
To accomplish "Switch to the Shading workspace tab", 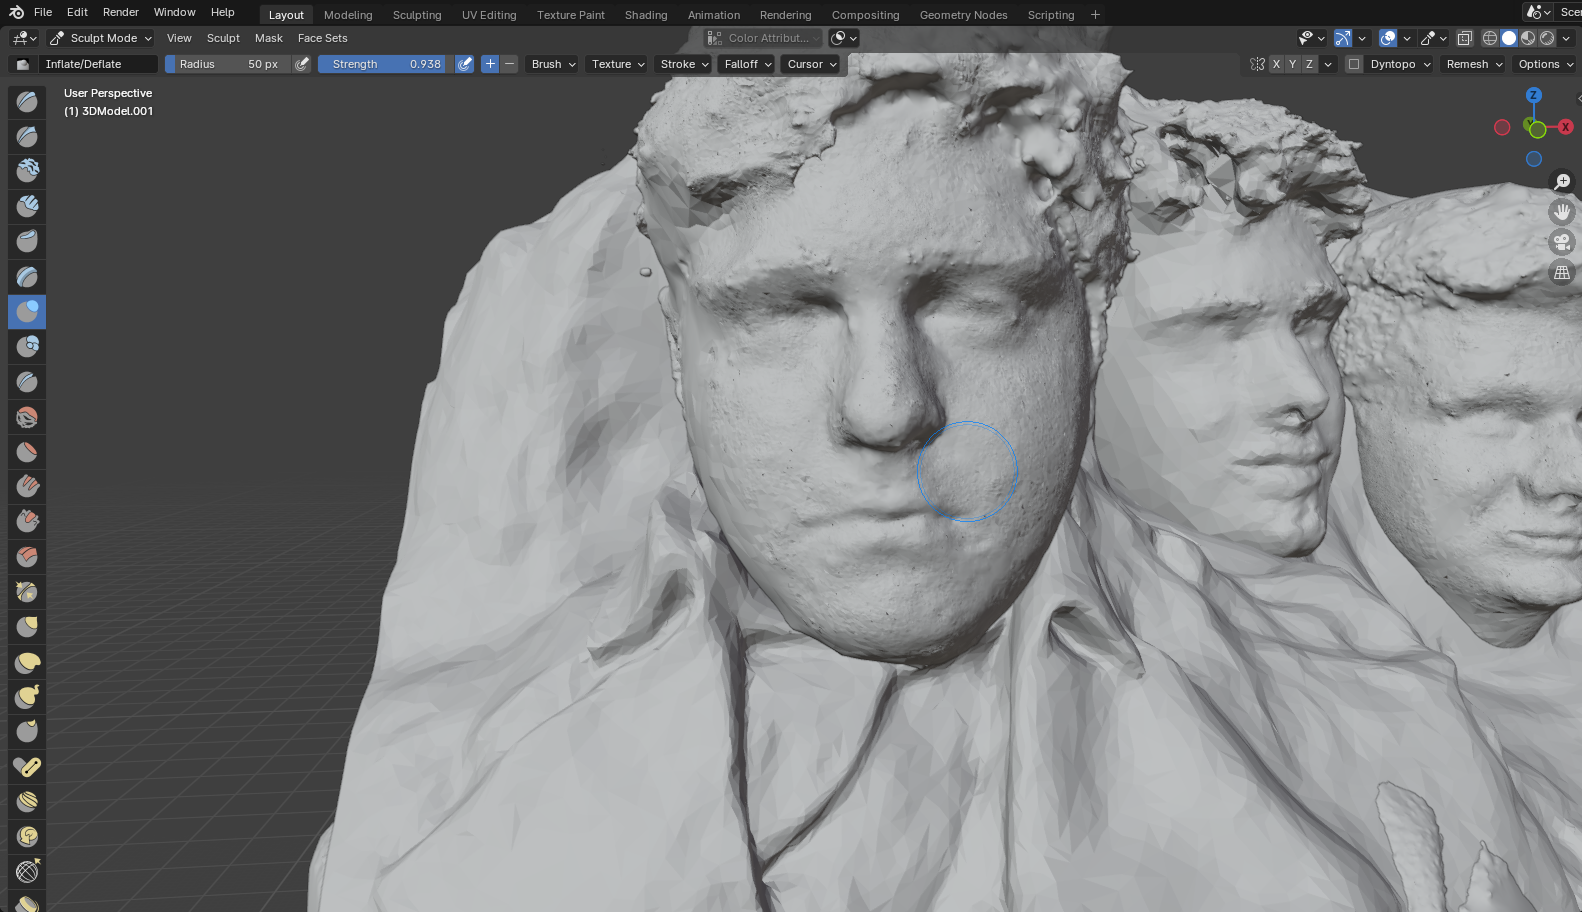I will pos(646,15).
